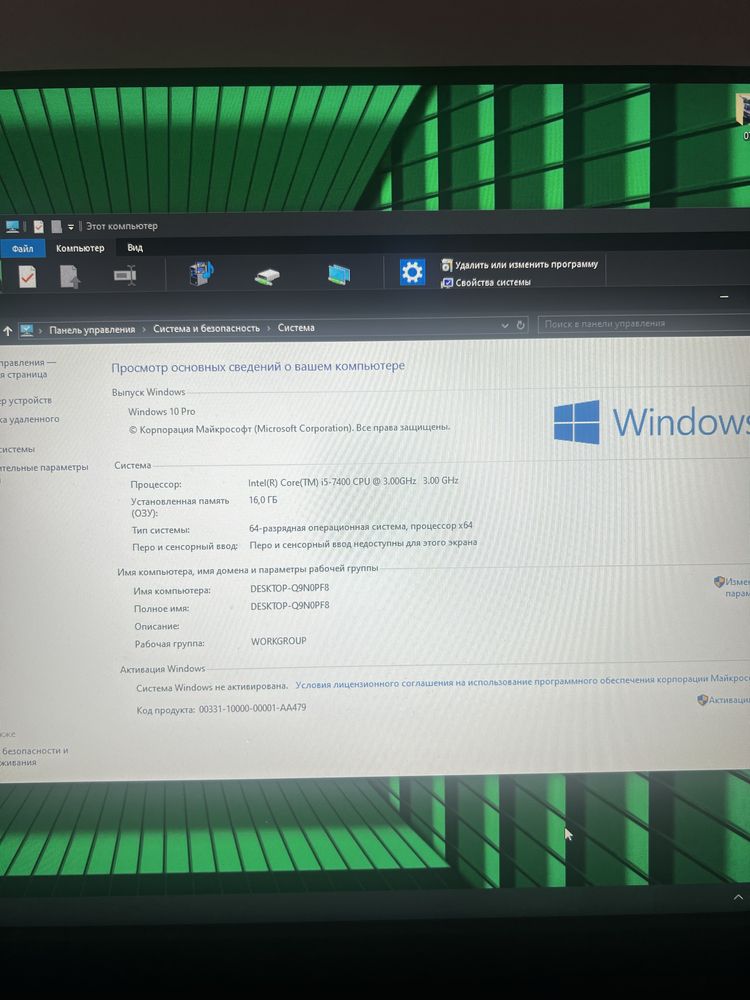Click the Up arrow navigation button
The height and width of the screenshot is (1000, 750).
pos(8,330)
